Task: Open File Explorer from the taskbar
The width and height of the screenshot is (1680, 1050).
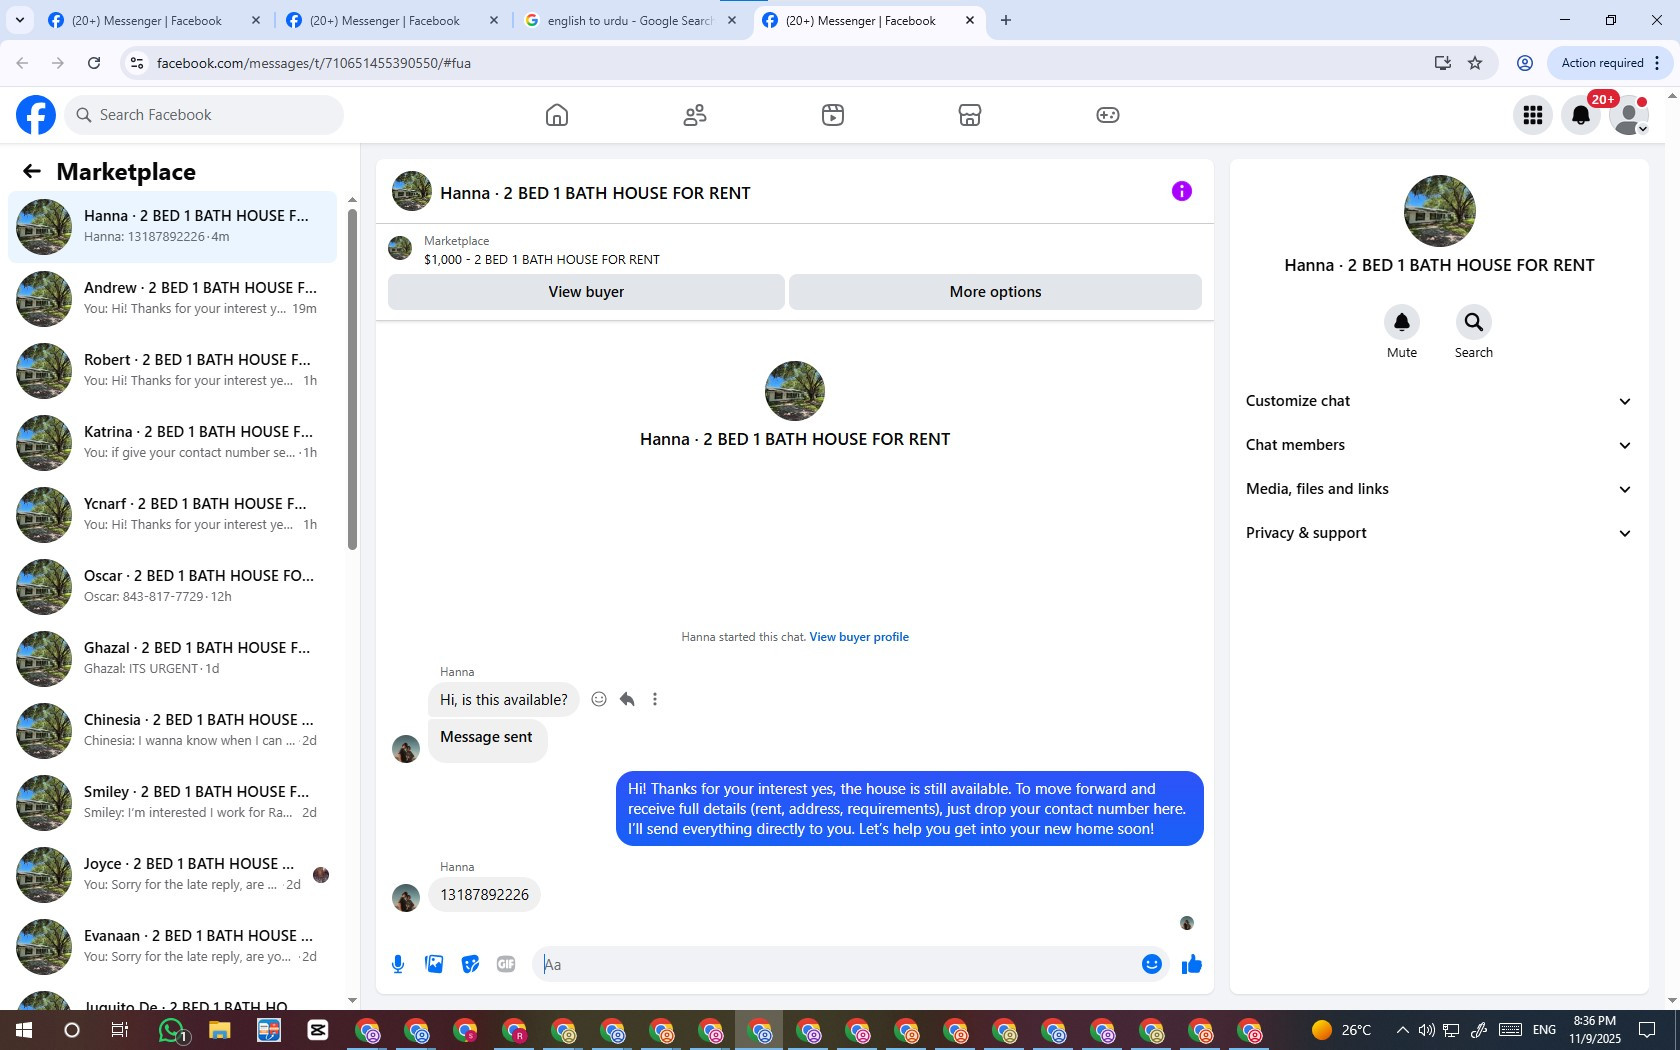Action: pos(220,1030)
